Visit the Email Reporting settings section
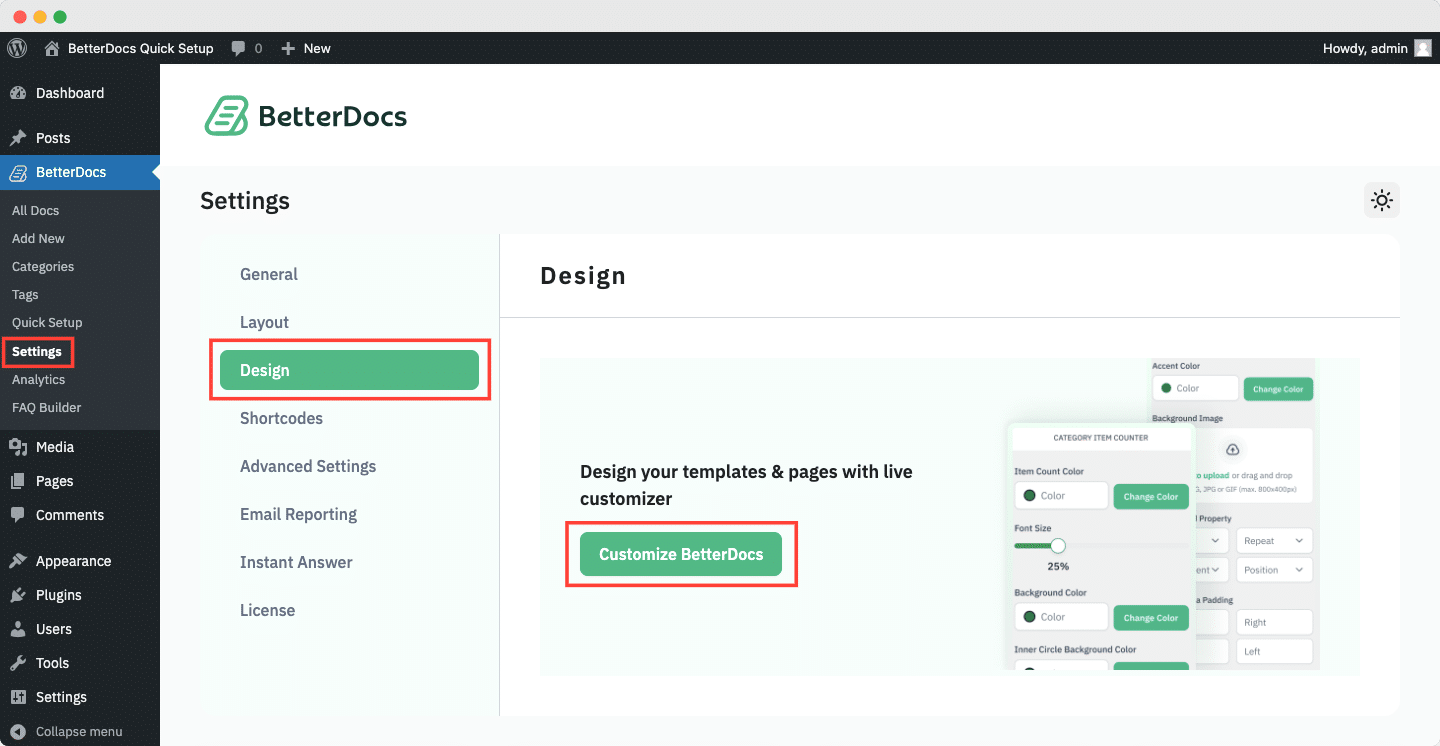The image size is (1440, 746). pyautogui.click(x=298, y=514)
